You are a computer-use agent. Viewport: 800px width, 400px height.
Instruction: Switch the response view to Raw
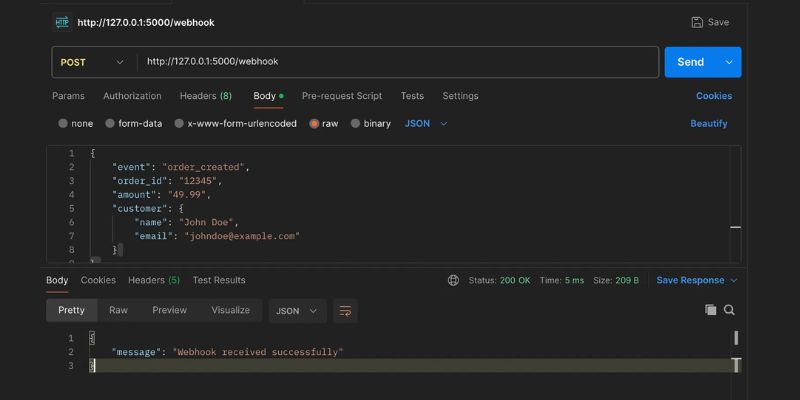click(118, 311)
